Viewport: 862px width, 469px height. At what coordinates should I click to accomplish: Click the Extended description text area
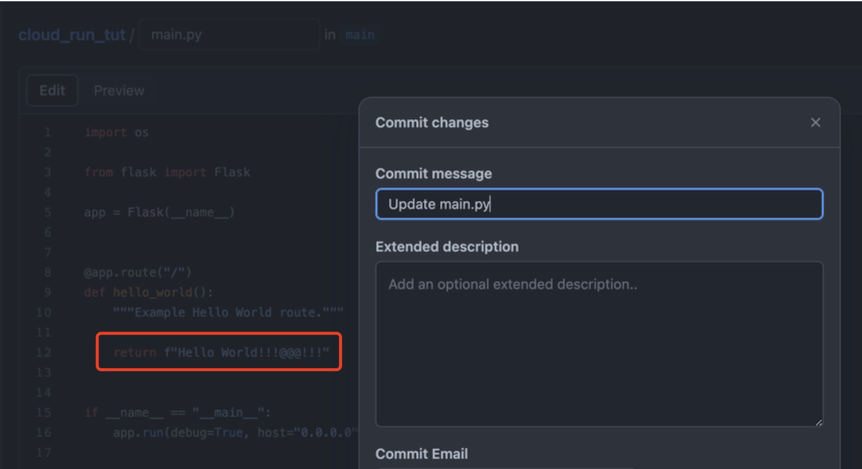599,344
